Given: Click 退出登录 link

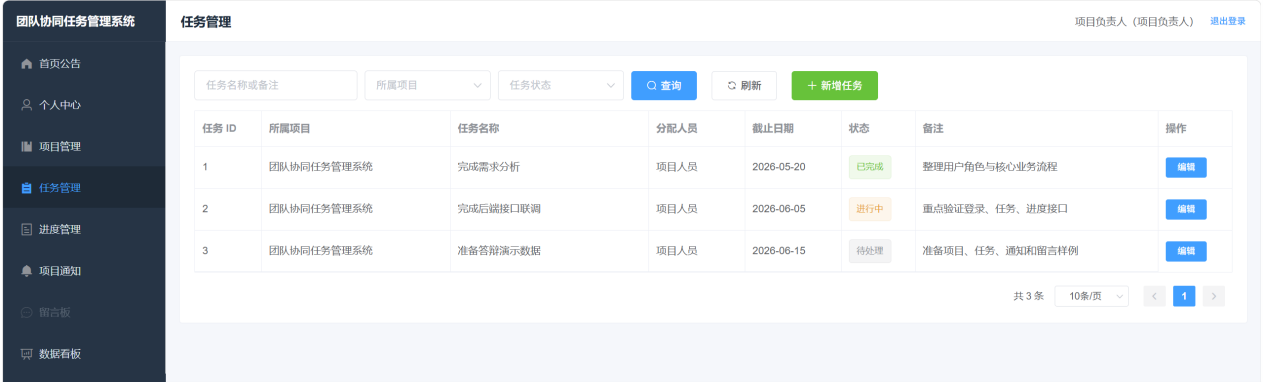Looking at the screenshot, I should click(x=1227, y=21).
